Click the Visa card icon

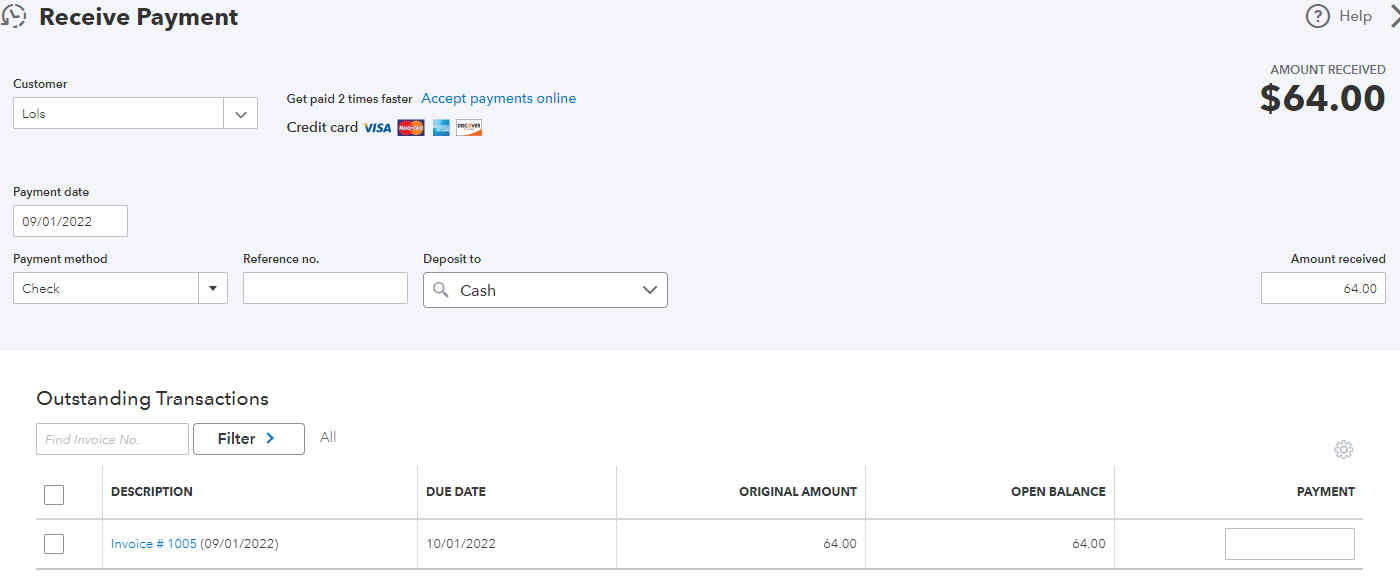click(x=377, y=128)
